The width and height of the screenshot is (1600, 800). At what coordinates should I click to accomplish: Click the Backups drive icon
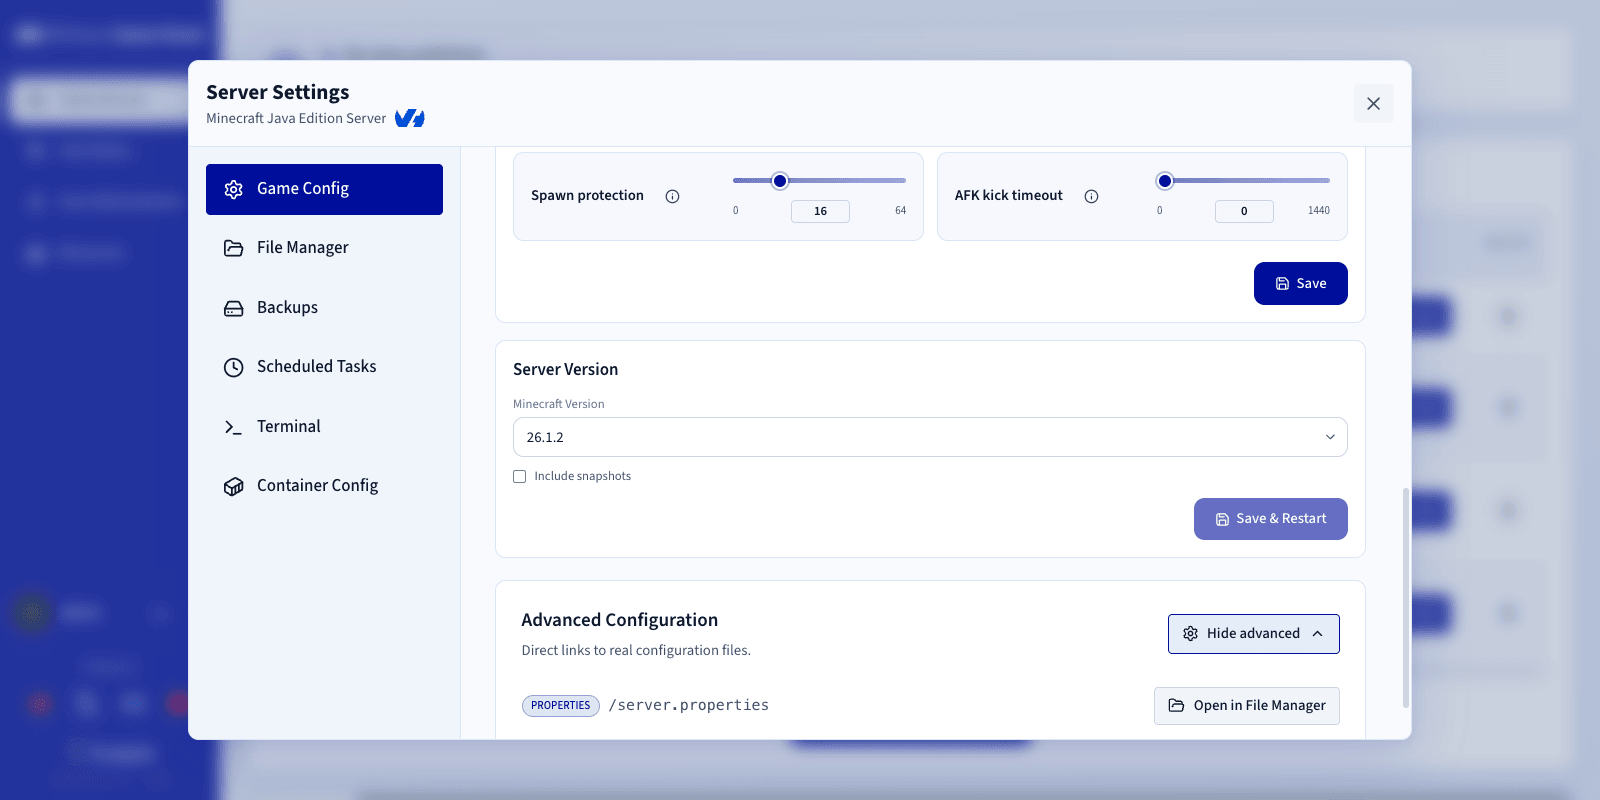tap(234, 308)
